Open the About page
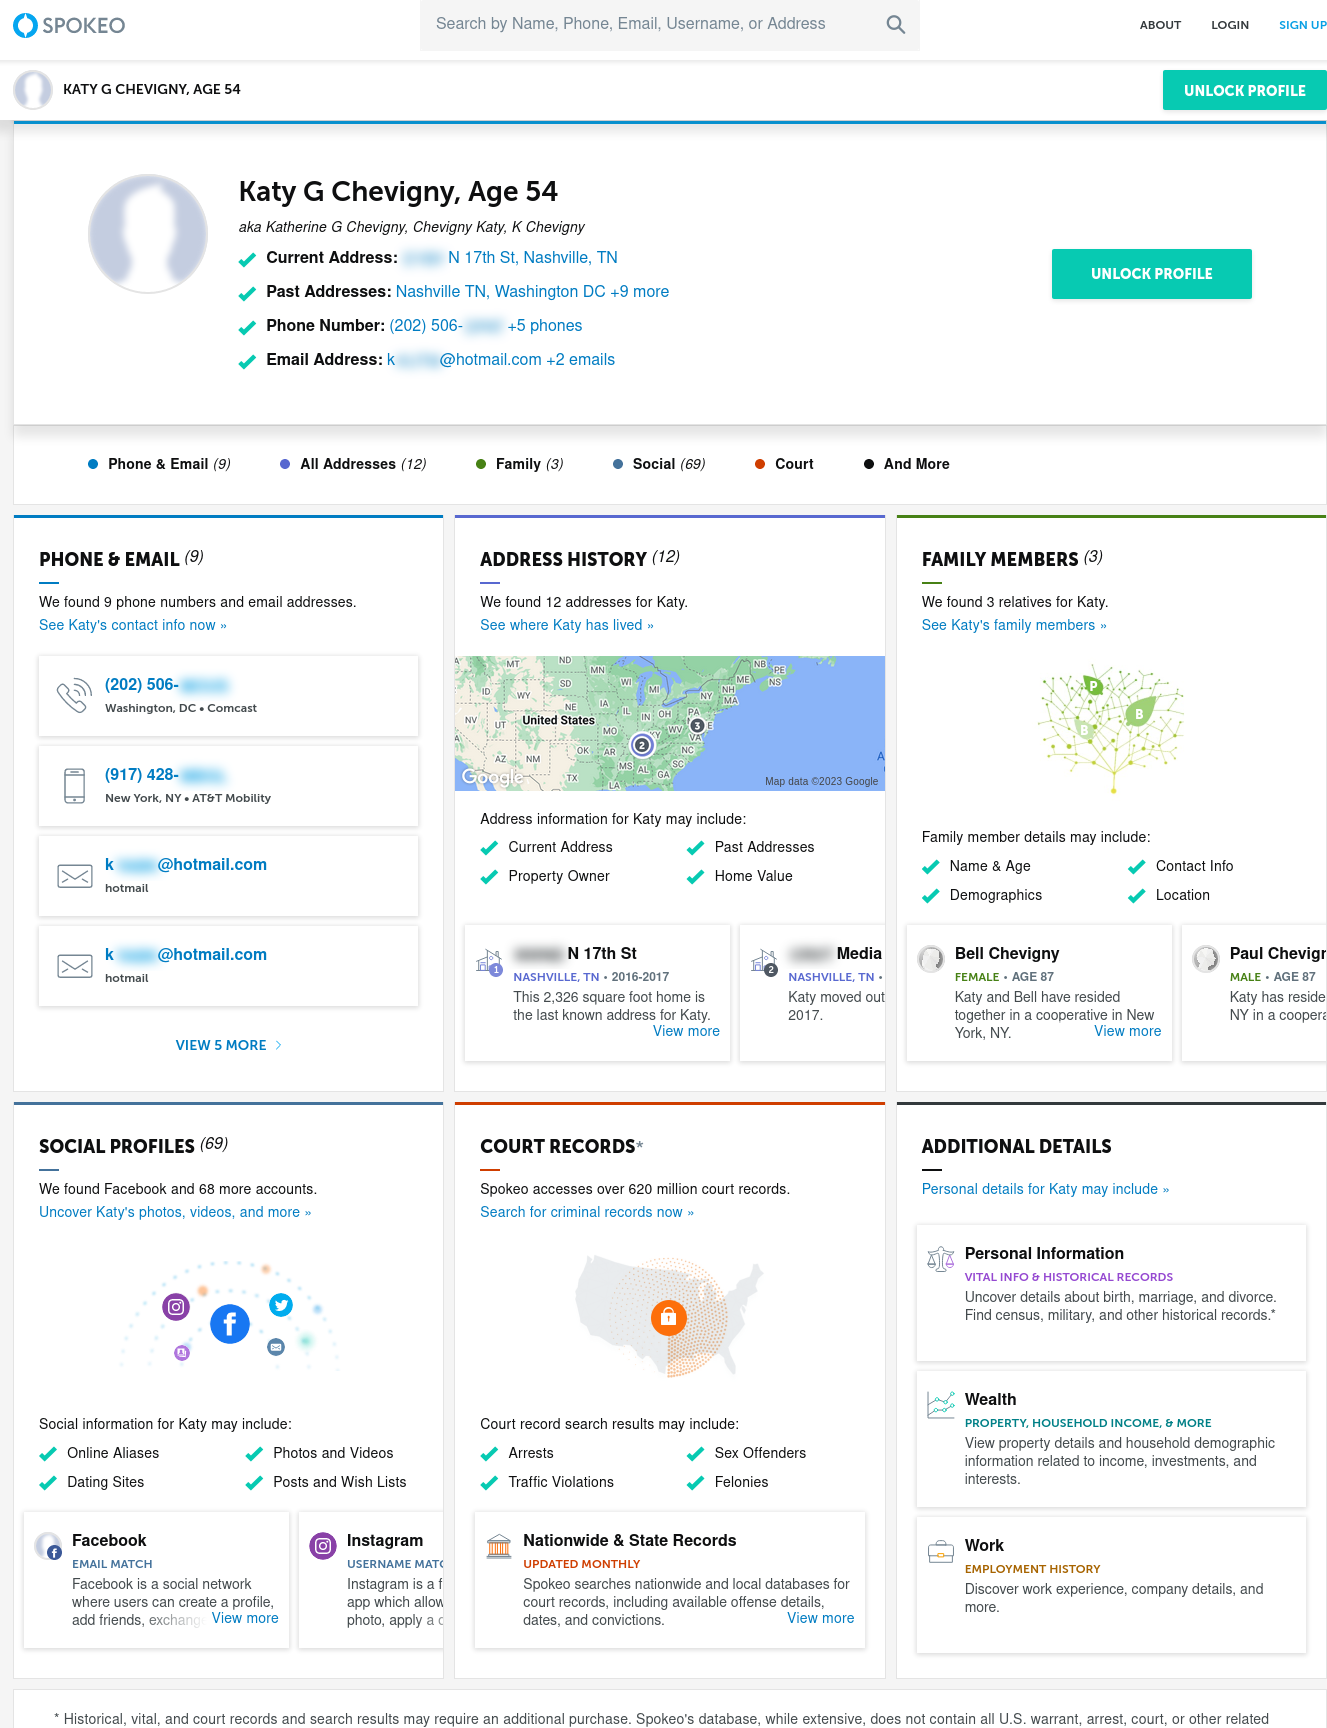 1160,25
